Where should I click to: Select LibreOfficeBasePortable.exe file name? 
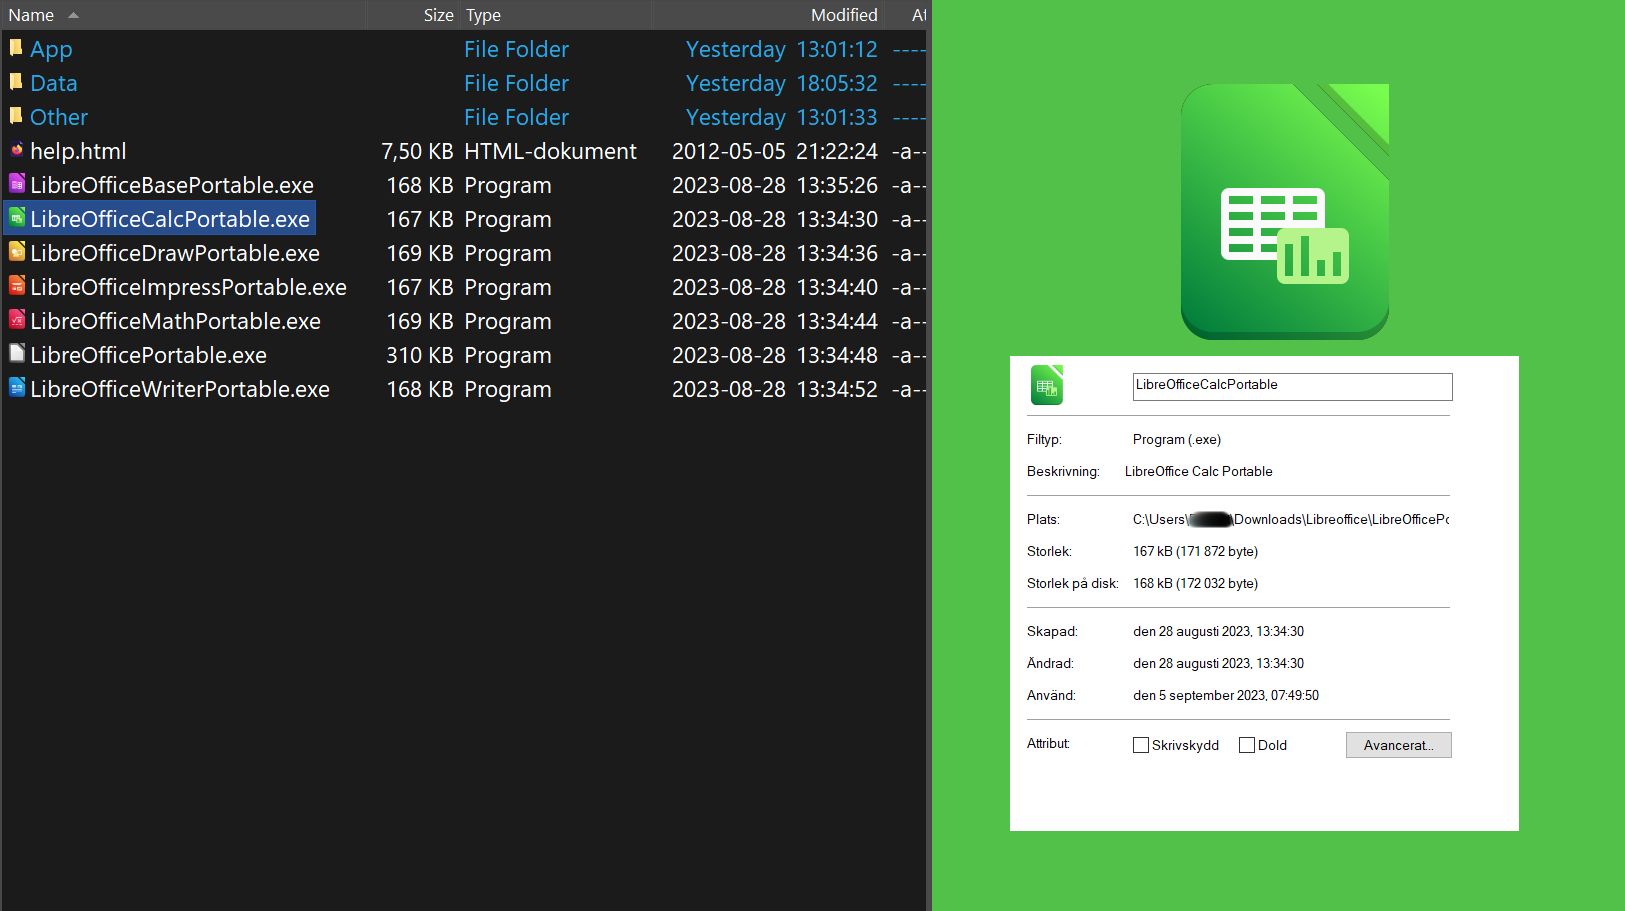(x=172, y=185)
